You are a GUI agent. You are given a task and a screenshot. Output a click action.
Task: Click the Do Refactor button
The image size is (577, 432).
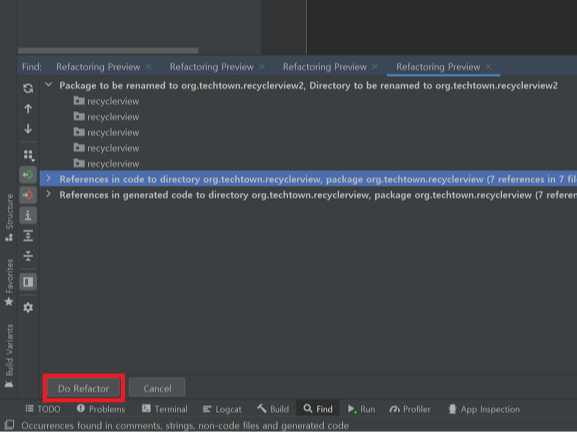point(84,388)
